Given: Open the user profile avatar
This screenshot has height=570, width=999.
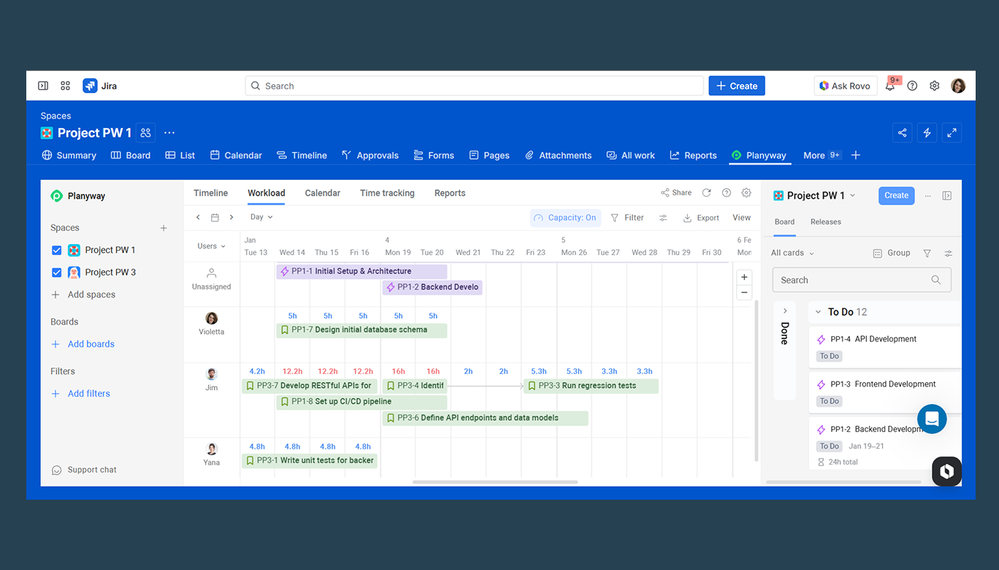Looking at the screenshot, I should coord(958,86).
